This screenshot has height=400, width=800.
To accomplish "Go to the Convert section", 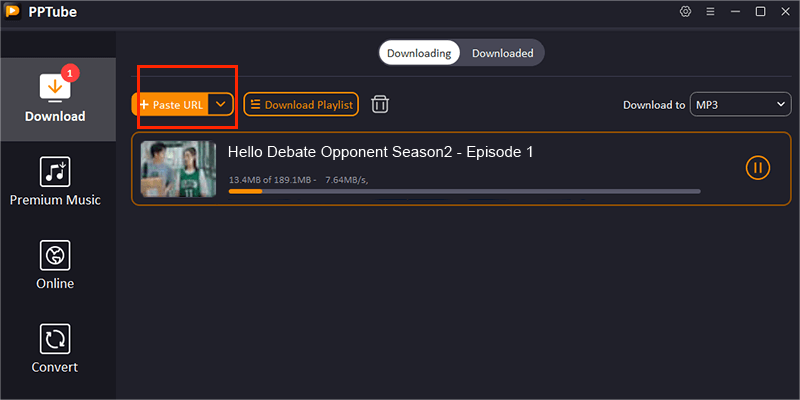I will (x=55, y=347).
